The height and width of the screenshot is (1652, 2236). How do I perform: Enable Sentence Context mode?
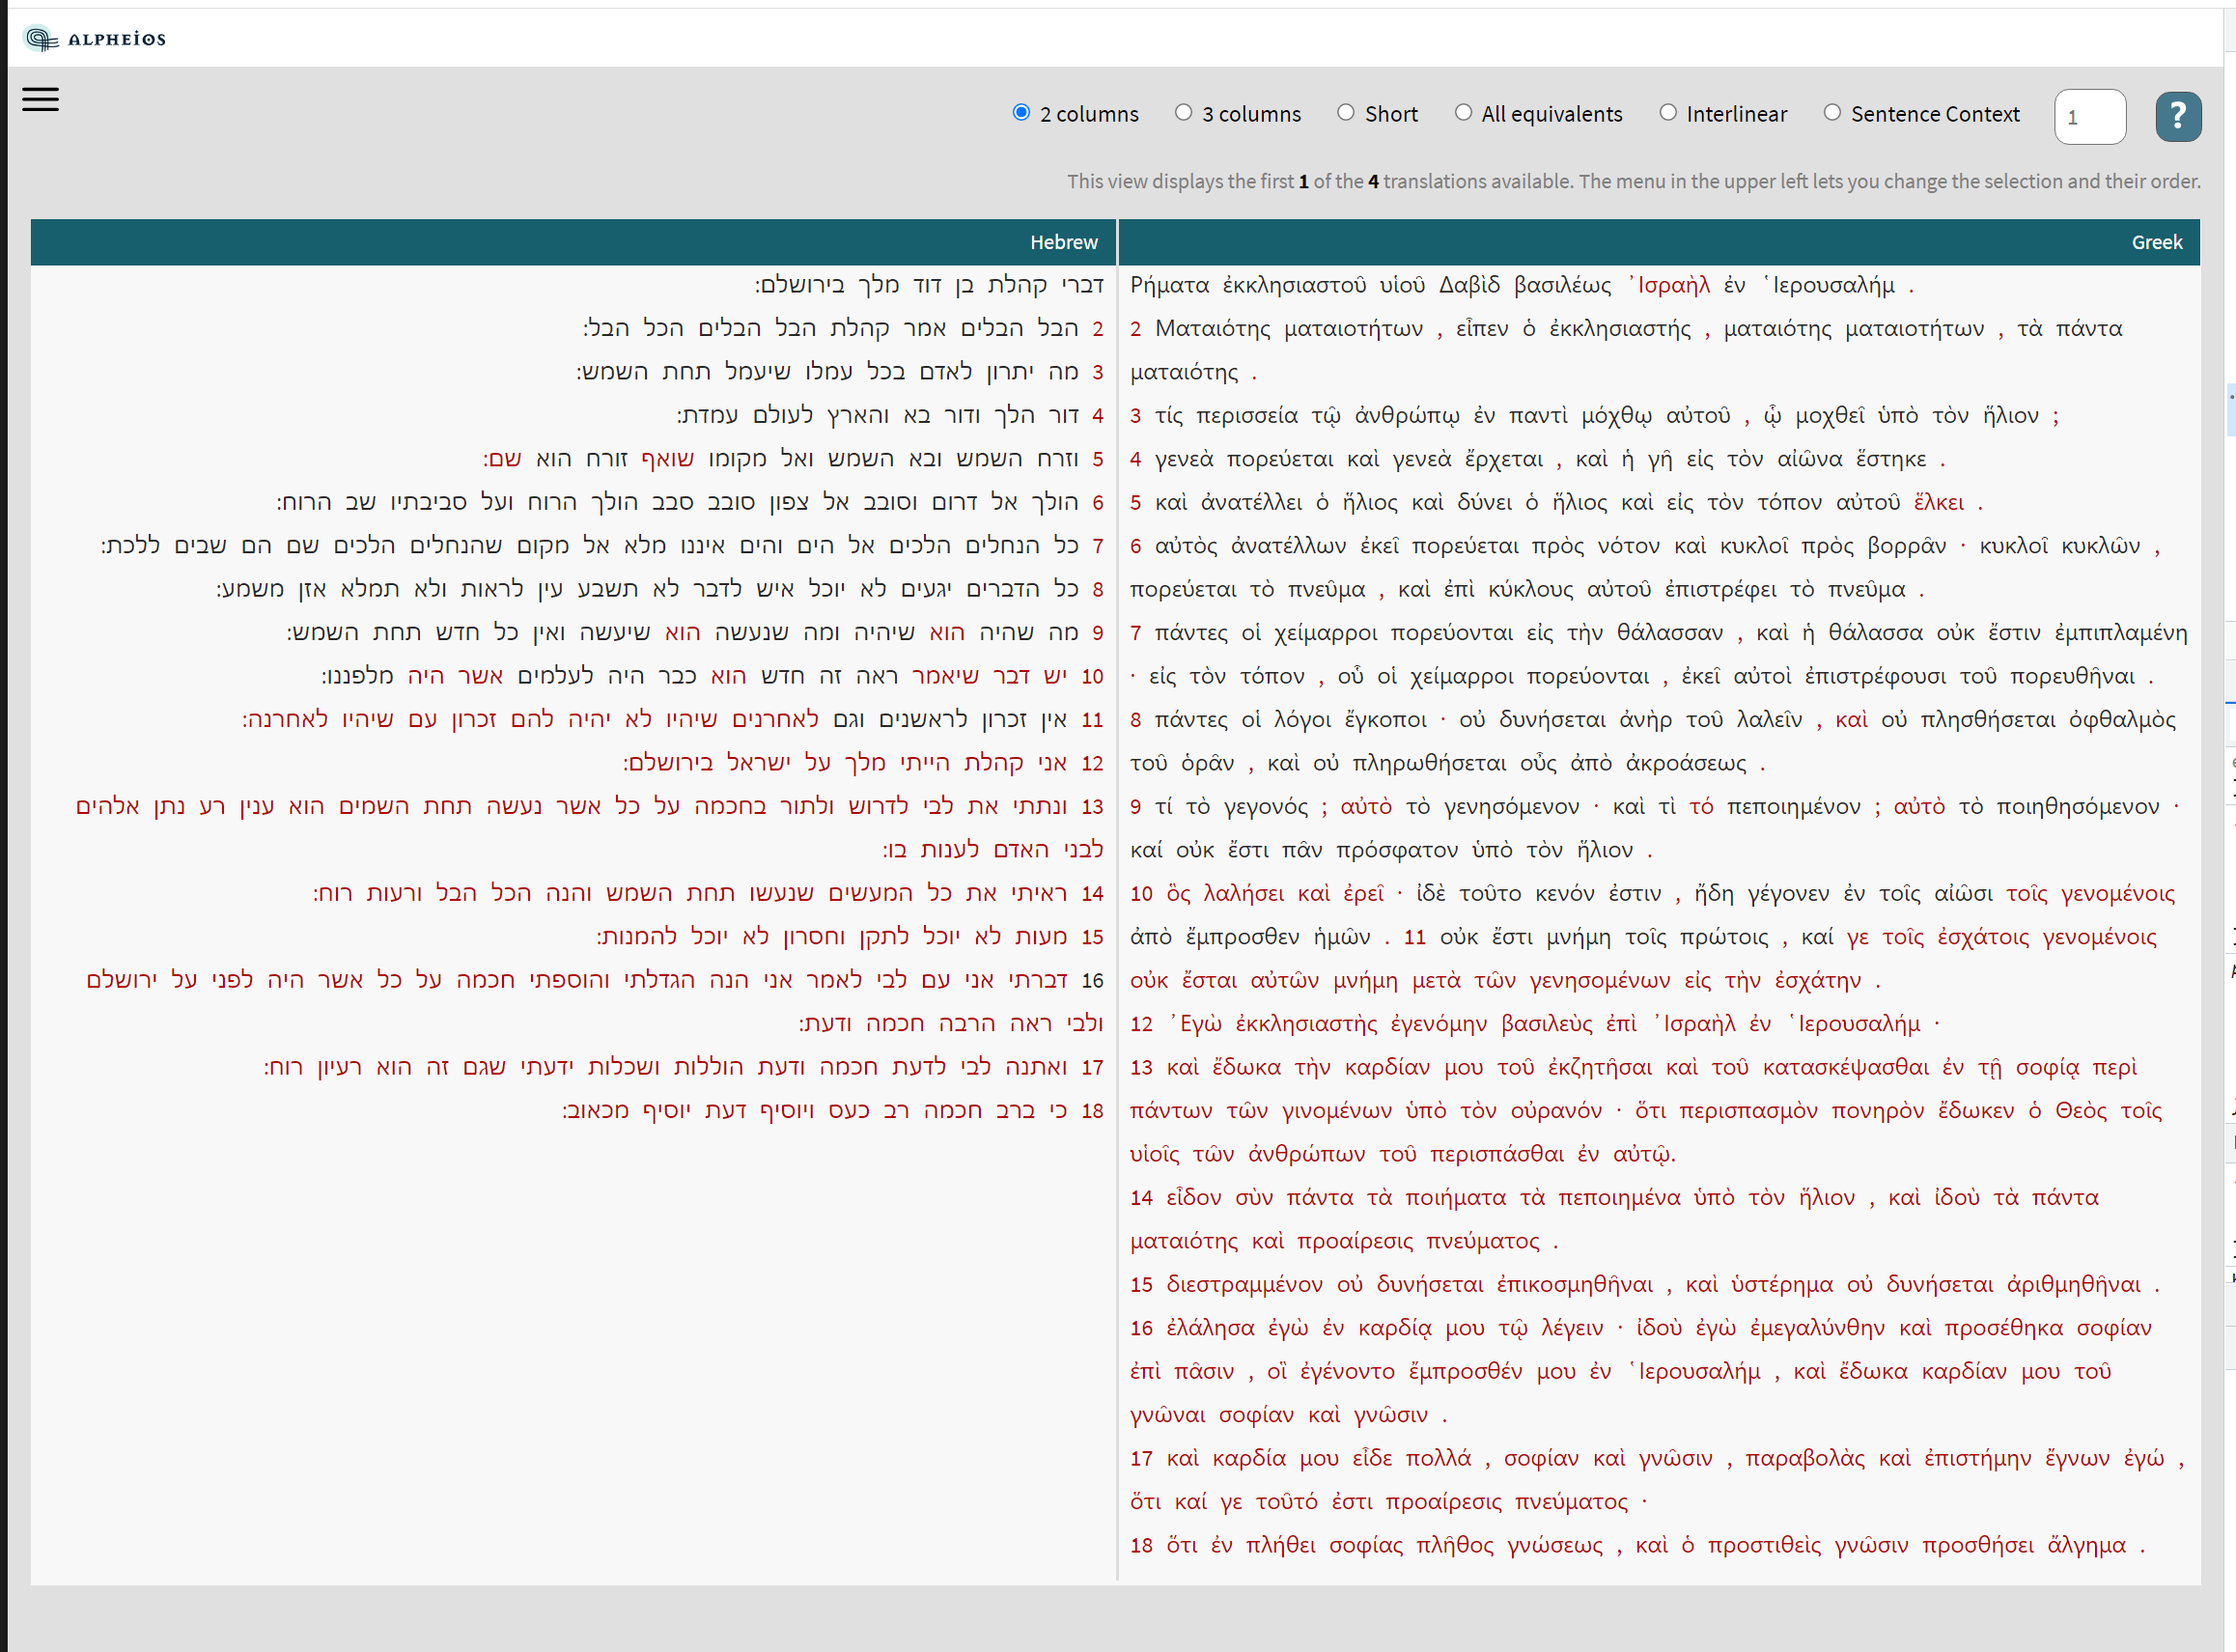pos(1832,112)
